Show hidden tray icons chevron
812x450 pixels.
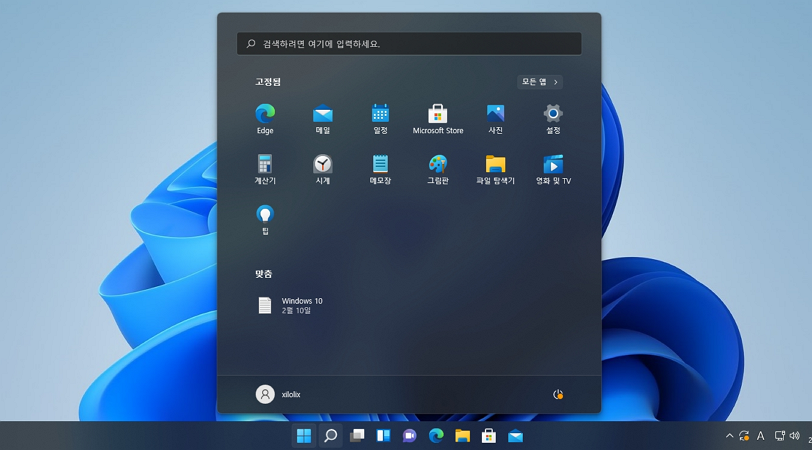729,436
